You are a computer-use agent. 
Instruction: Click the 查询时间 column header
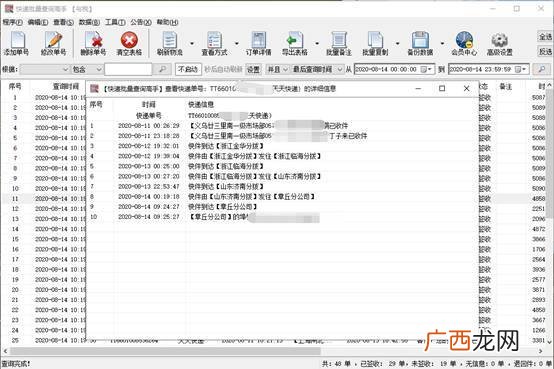click(66, 86)
